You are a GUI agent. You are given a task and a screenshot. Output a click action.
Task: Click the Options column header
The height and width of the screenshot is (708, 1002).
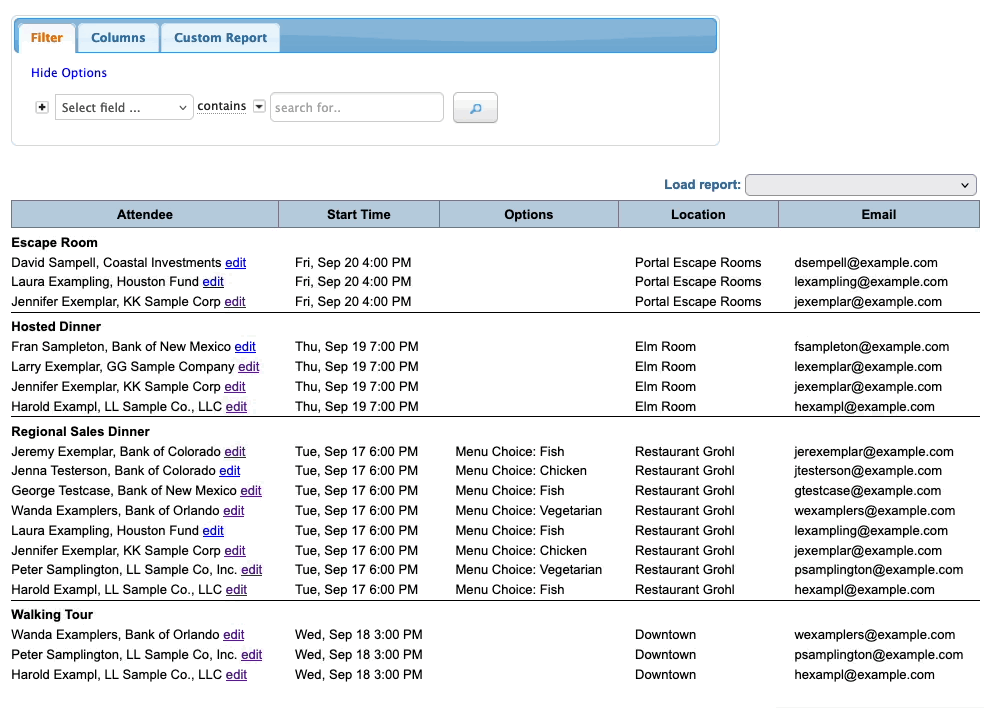(528, 214)
